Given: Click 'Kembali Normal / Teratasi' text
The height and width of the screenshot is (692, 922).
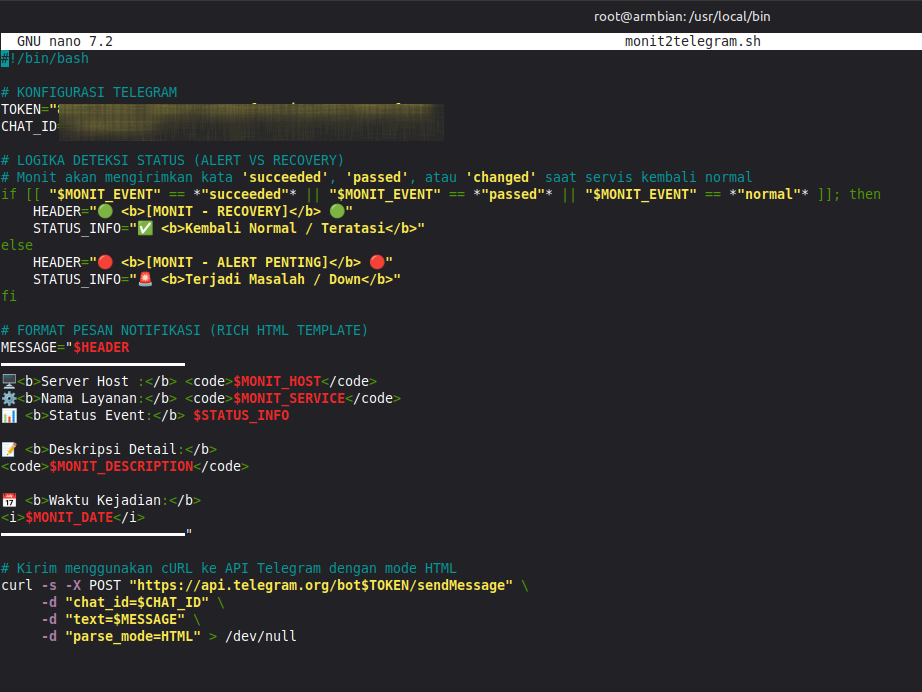Looking at the screenshot, I should click(x=285, y=228).
